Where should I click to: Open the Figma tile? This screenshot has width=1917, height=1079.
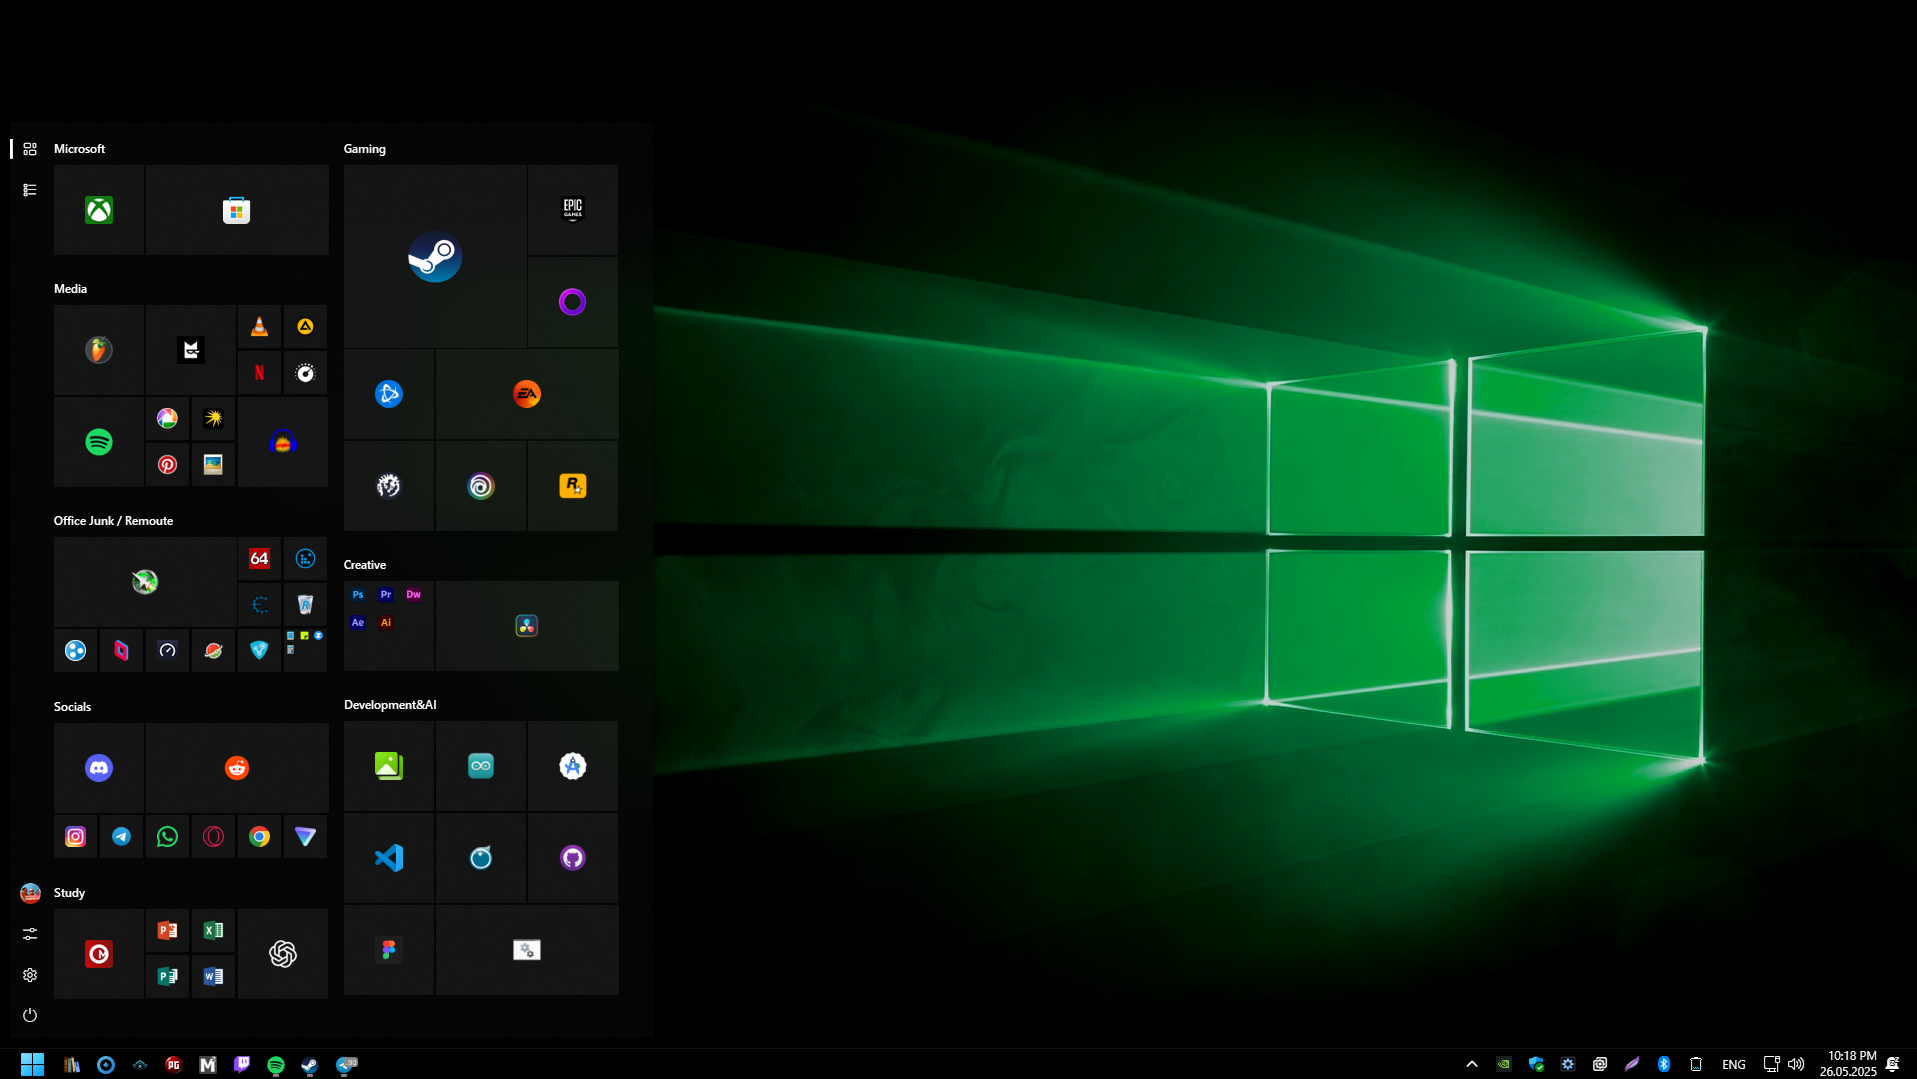click(389, 950)
